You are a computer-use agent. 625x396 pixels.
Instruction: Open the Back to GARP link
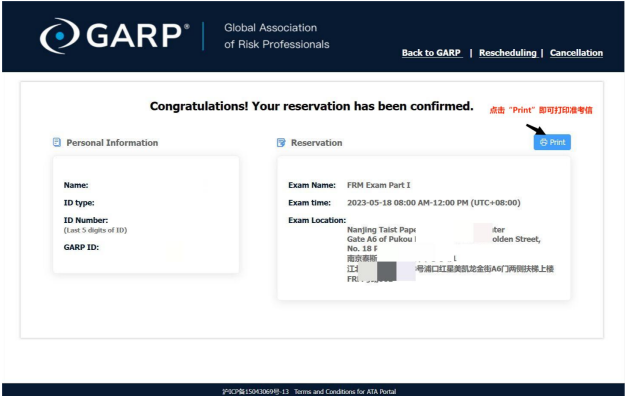[x=432, y=53]
